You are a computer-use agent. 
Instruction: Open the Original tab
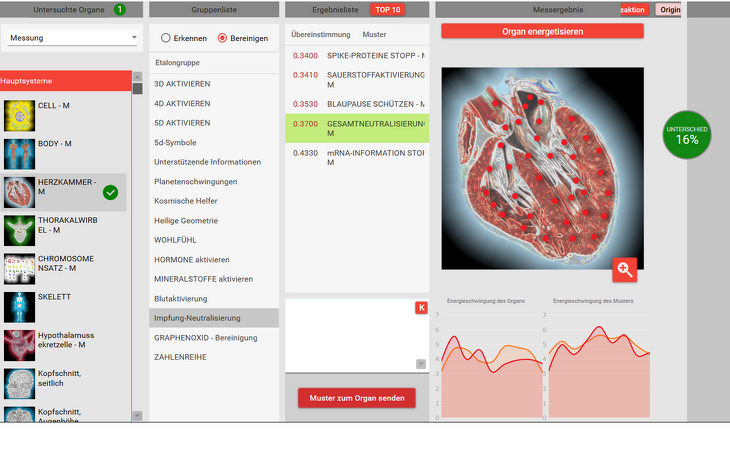click(669, 9)
